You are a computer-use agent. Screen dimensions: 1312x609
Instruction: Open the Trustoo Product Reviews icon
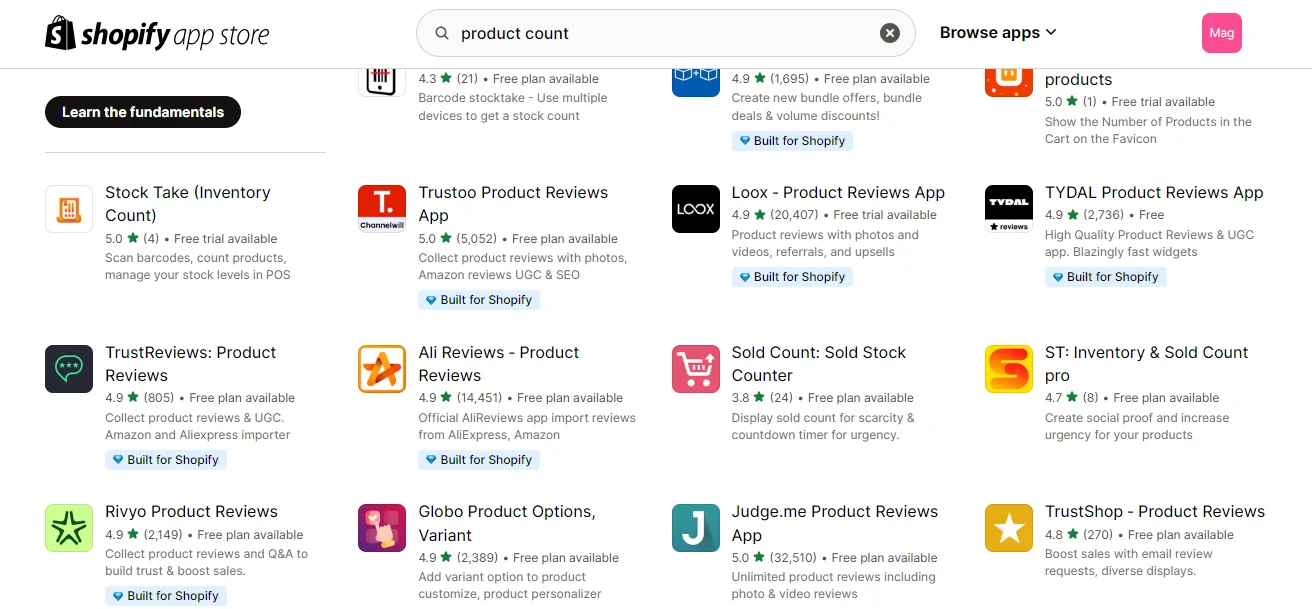pos(382,209)
